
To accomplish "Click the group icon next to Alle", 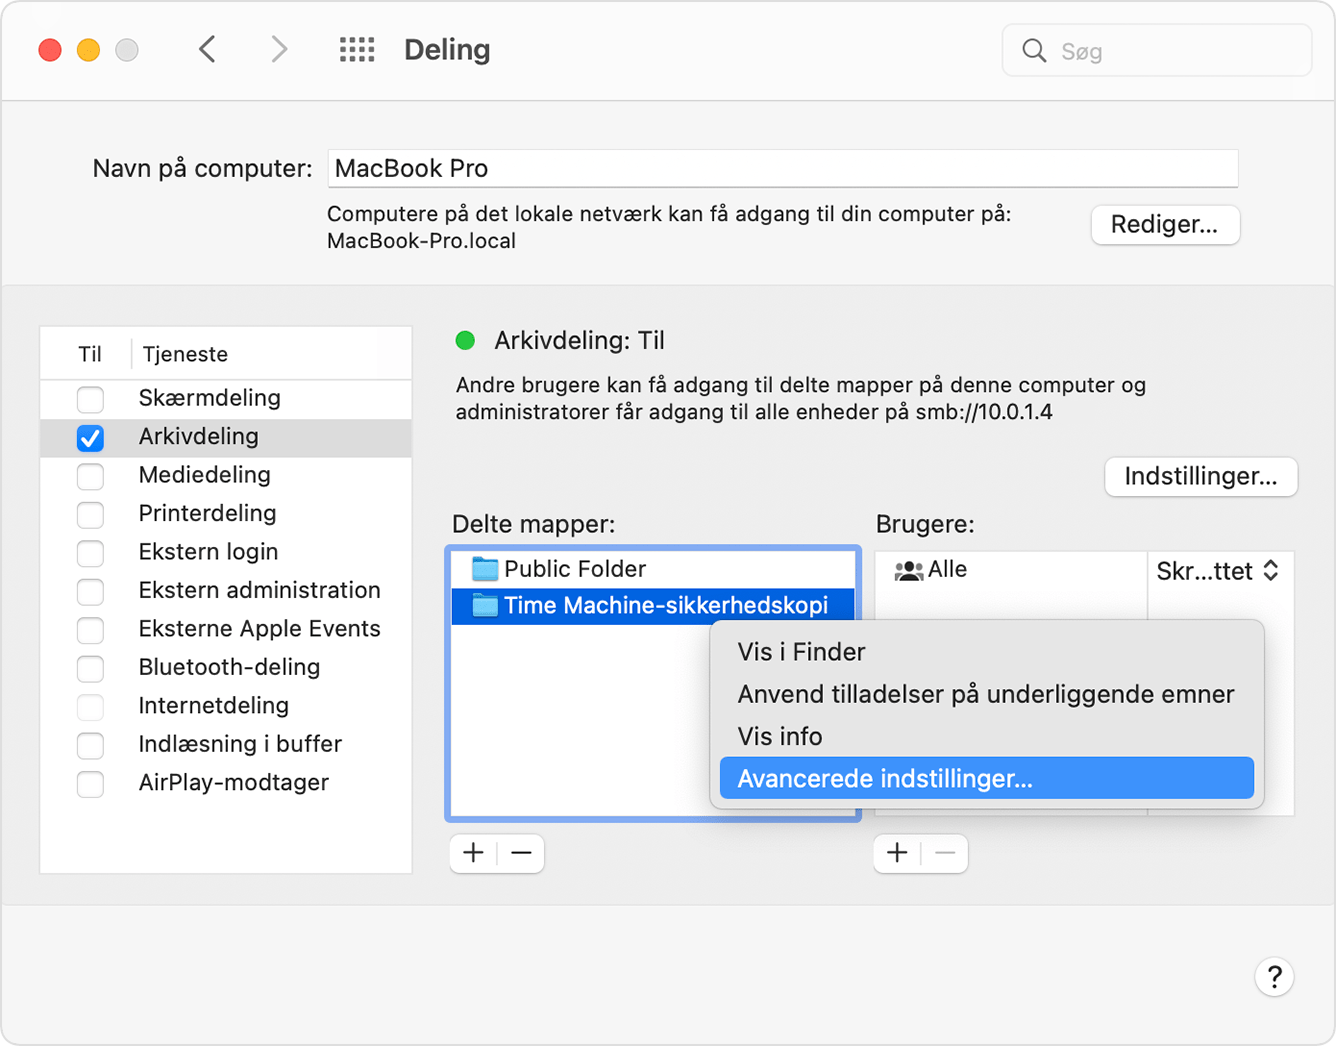I will (x=908, y=570).
